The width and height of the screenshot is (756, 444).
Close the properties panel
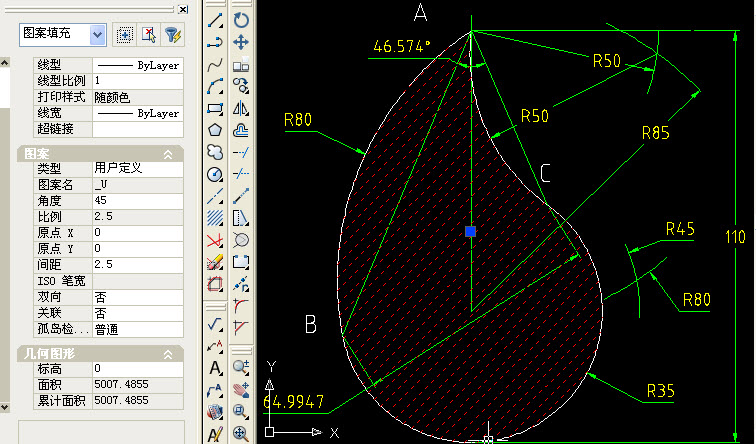pyautogui.click(x=183, y=9)
